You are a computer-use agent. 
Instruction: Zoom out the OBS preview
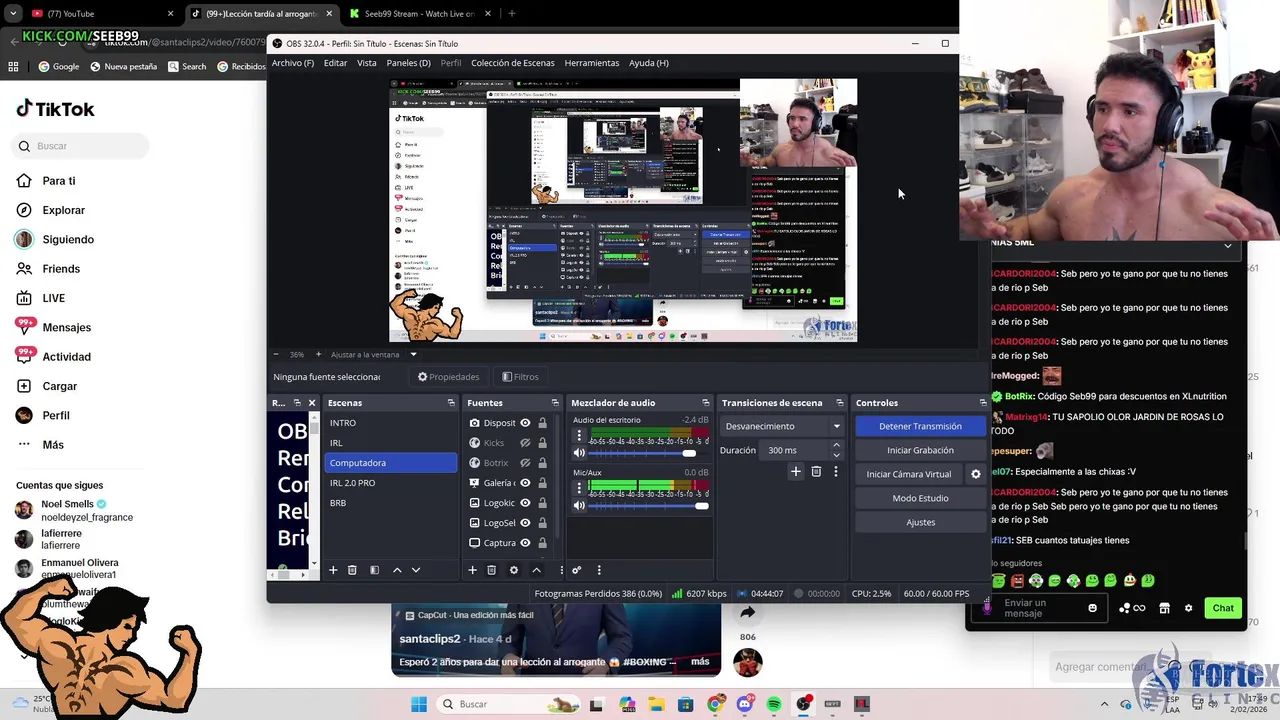[276, 354]
